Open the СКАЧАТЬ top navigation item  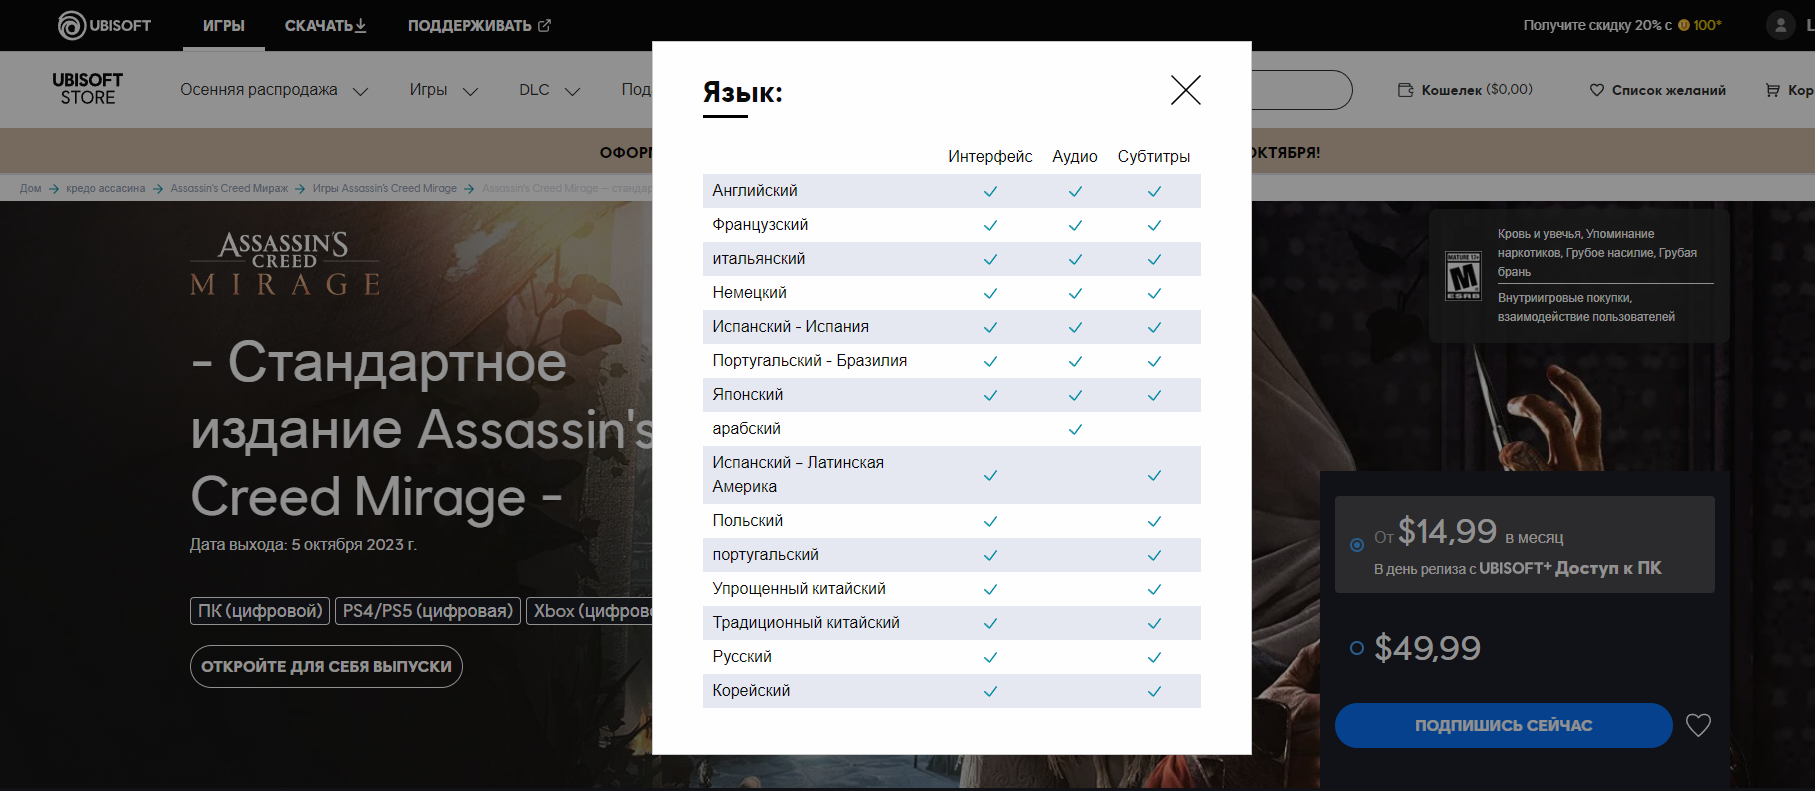(326, 25)
